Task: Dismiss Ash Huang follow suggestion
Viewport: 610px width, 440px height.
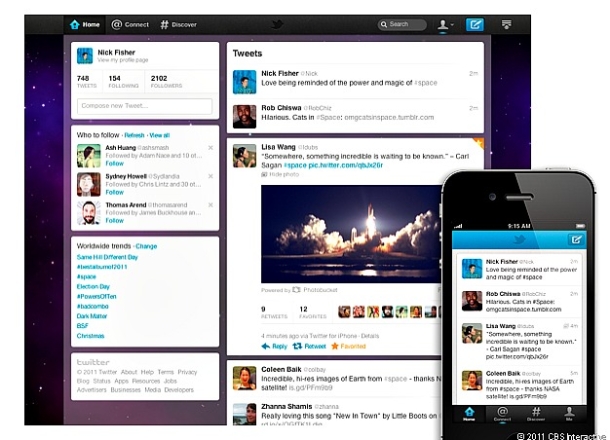Action: (211, 148)
